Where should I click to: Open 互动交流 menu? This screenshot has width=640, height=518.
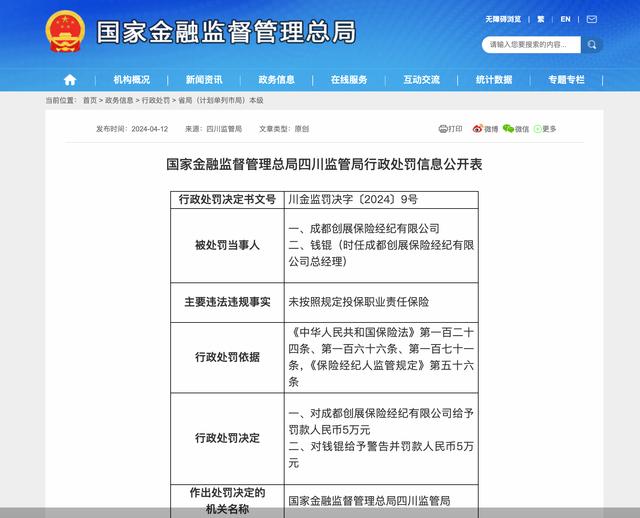click(x=422, y=80)
